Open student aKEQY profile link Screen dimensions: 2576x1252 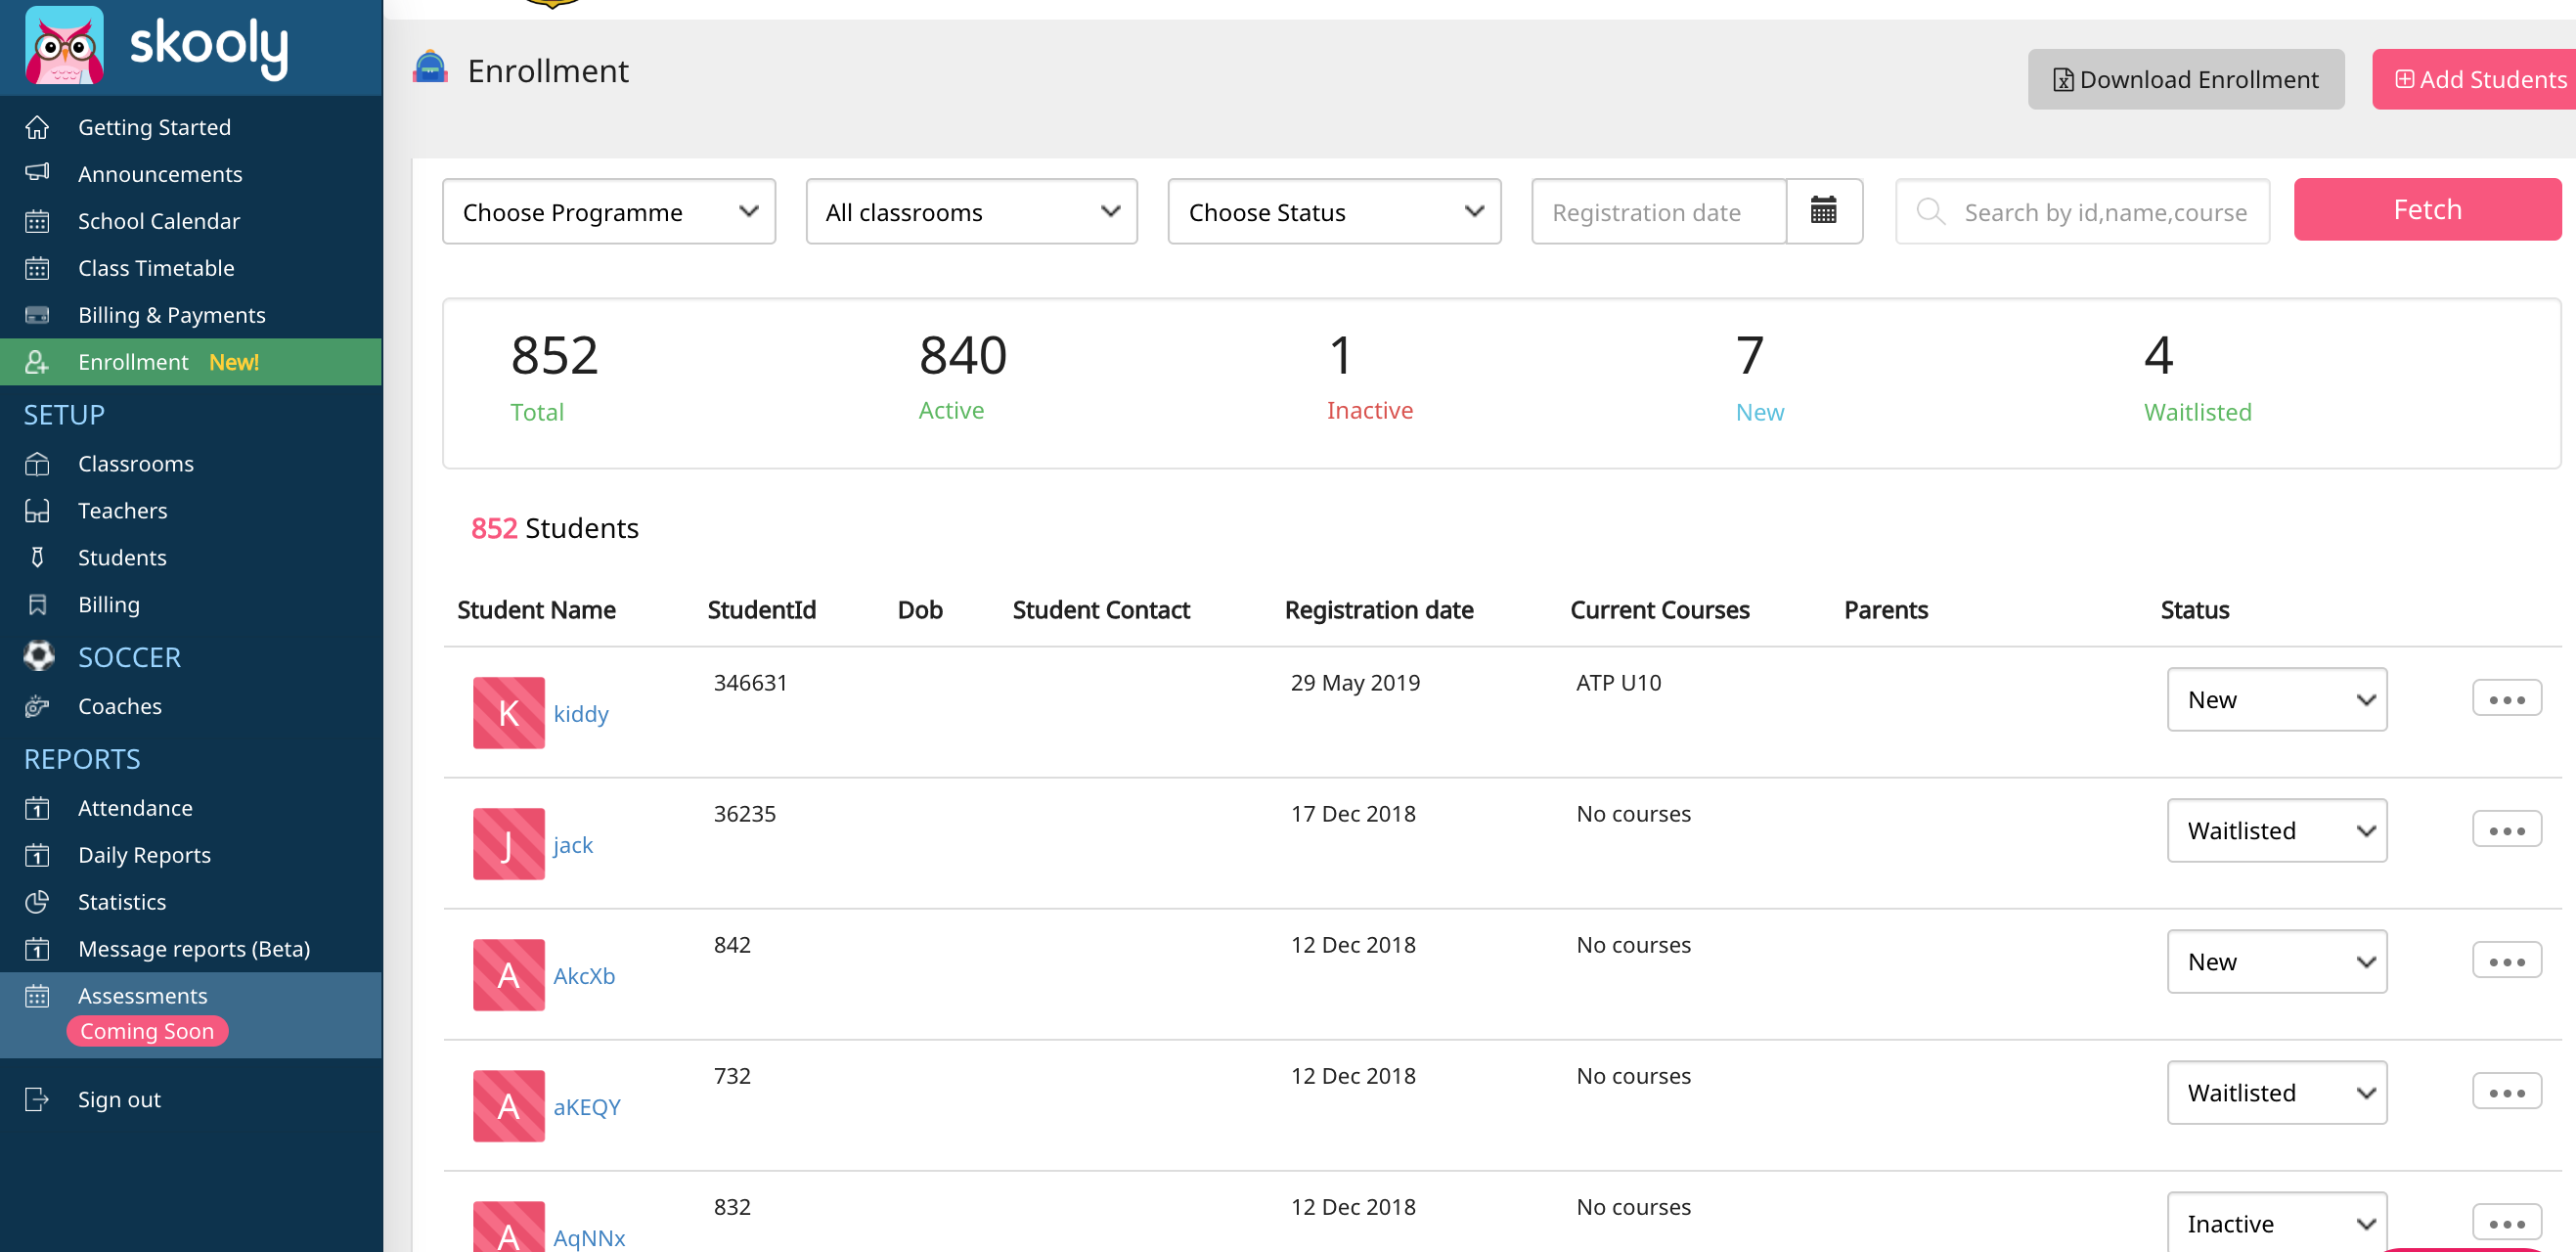click(587, 1107)
